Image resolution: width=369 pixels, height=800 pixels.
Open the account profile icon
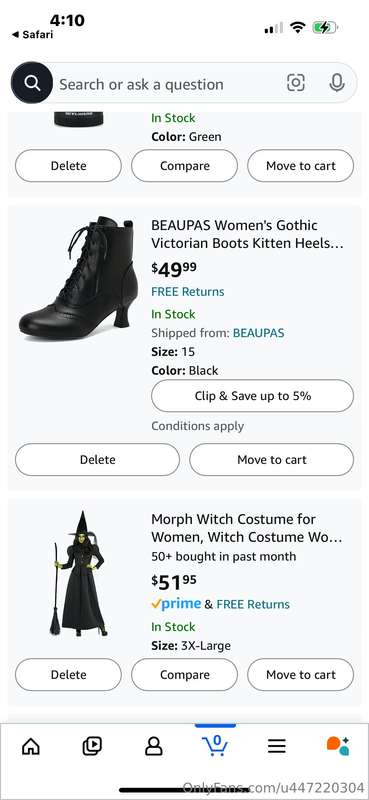(x=153, y=746)
